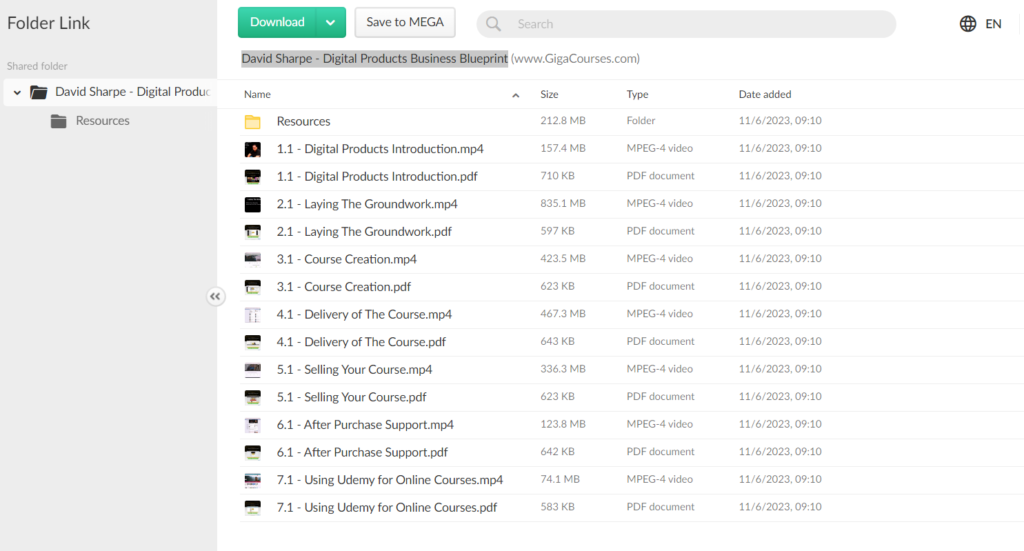Select 5.1 - Selling Your Course.pdf

click(351, 397)
